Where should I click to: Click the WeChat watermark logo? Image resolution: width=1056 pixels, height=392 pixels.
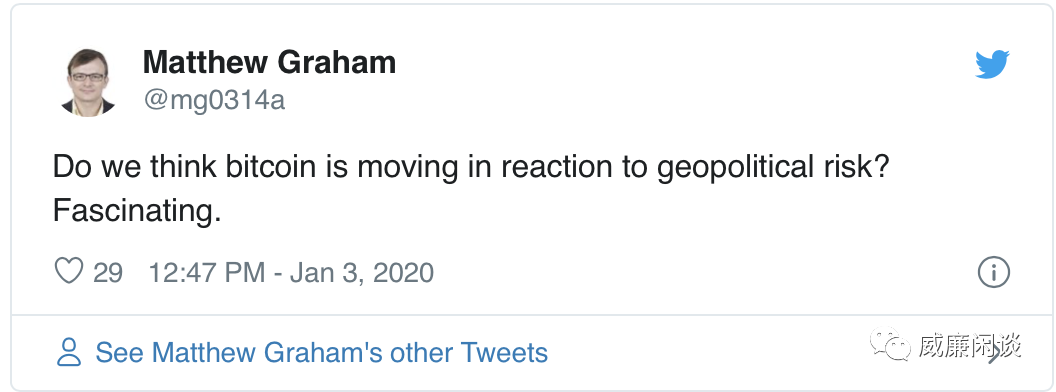pyautogui.click(x=892, y=345)
